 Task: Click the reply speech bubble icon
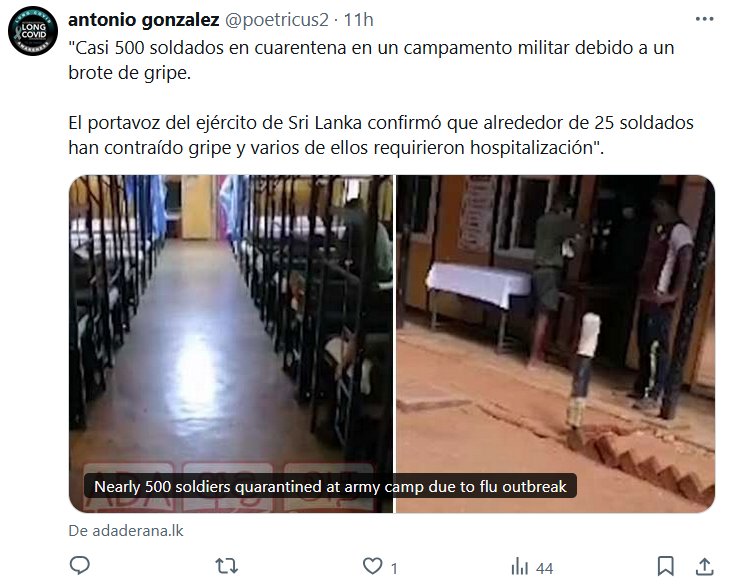pyautogui.click(x=79, y=566)
